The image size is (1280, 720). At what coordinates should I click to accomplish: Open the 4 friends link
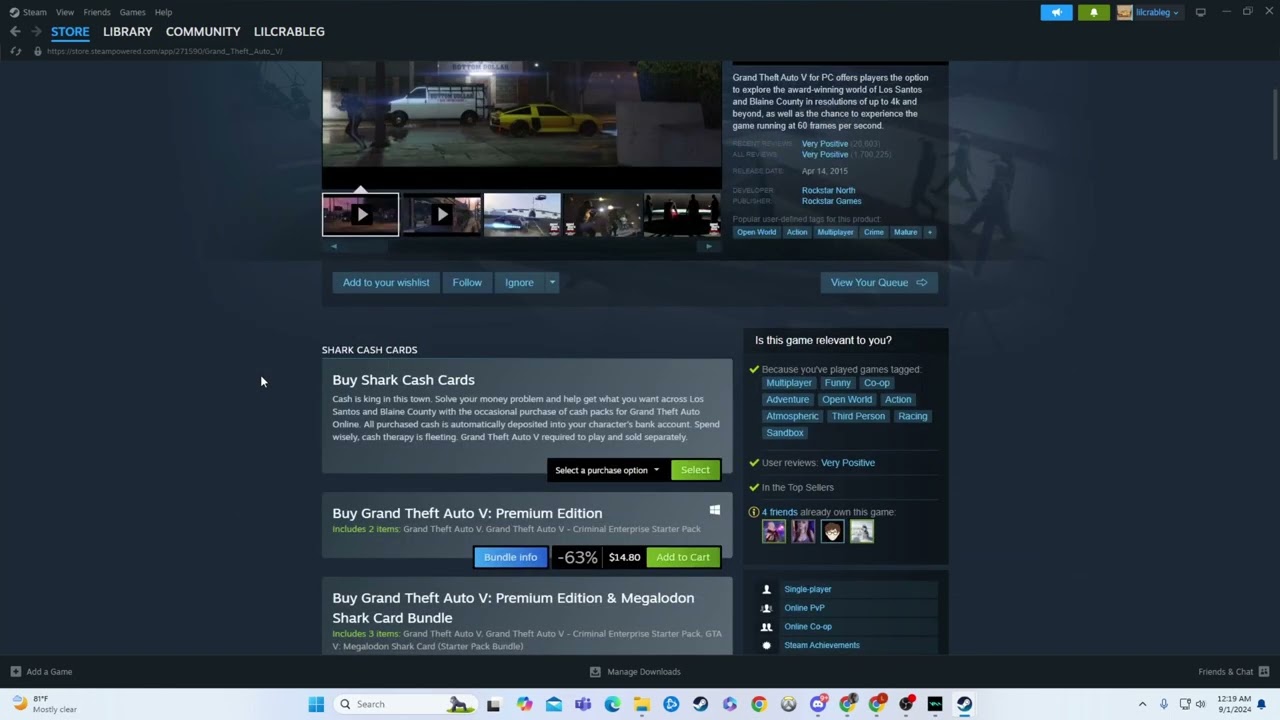click(780, 512)
